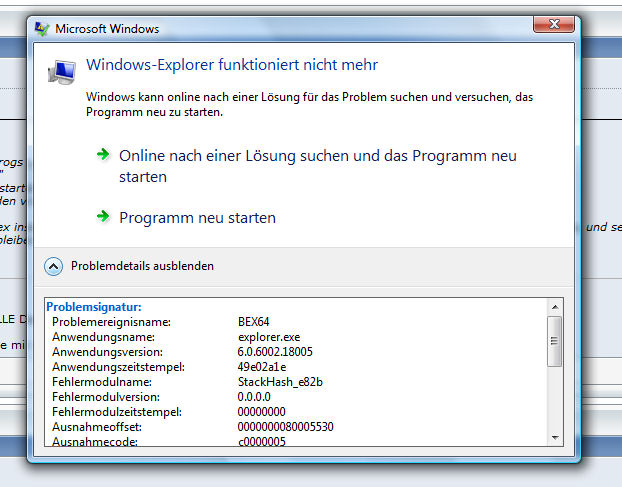Click the 'Problemereignisname:' label
The height and width of the screenshot is (487, 622).
(111, 322)
